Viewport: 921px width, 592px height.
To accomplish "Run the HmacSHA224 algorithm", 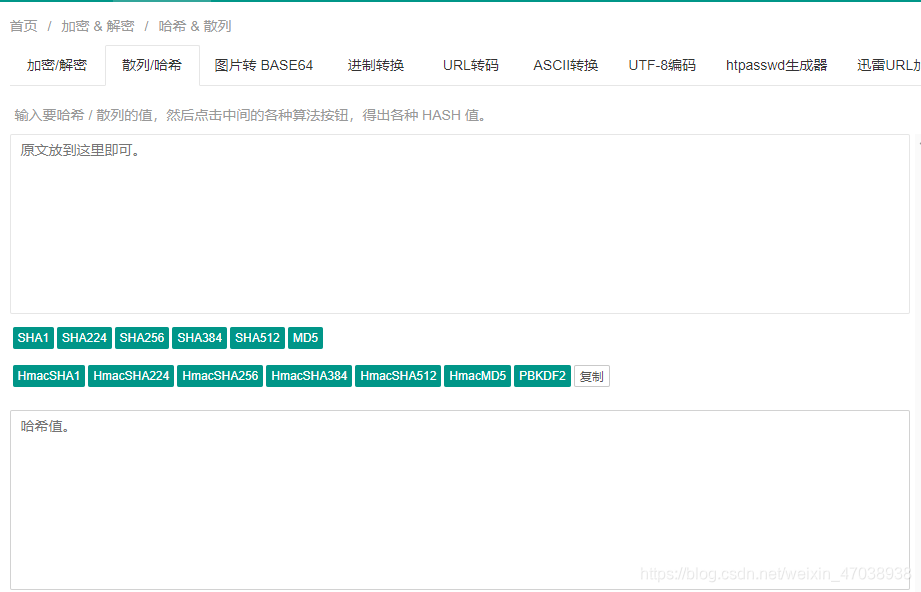I will (131, 376).
